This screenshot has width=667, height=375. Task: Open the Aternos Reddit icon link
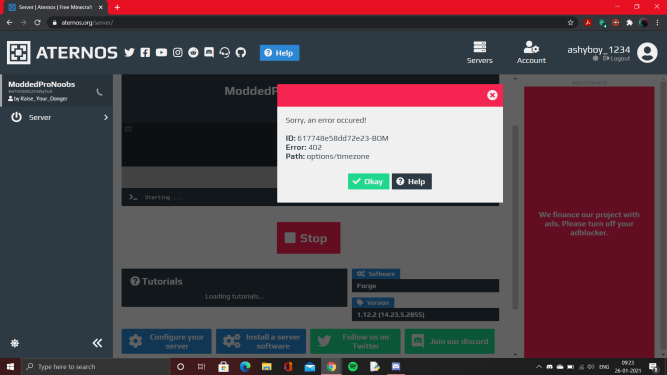[193, 52]
